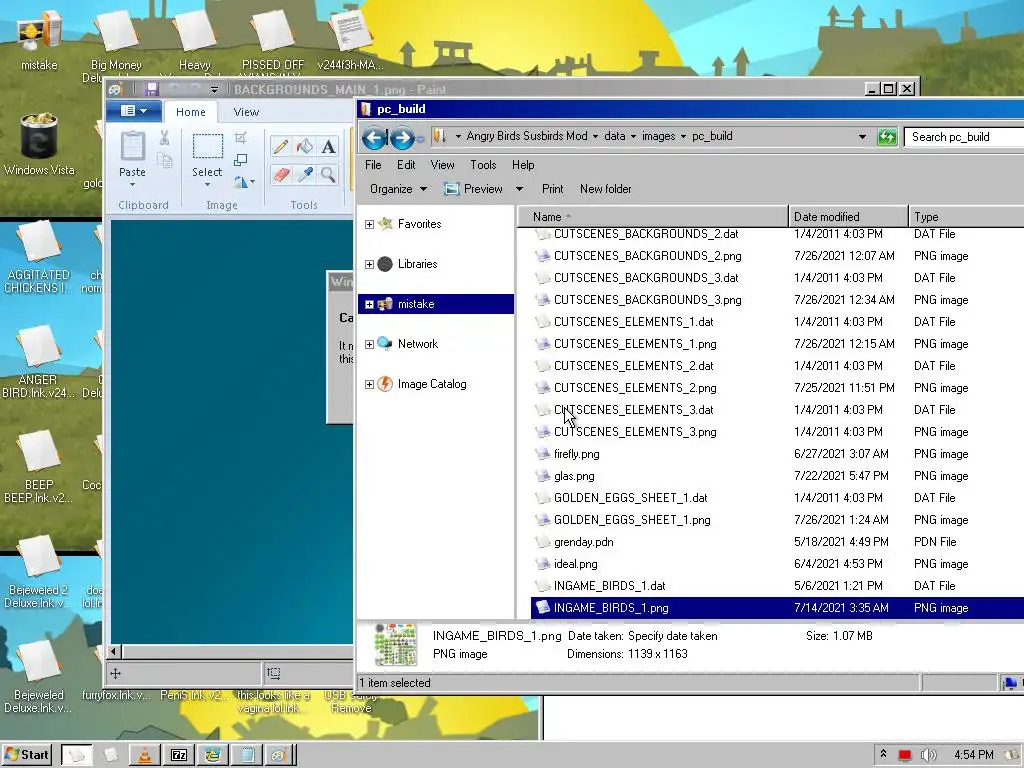Viewport: 1024px width, 768px height.
Task: Click the Resize icon in Paint Image group
Action: (x=240, y=160)
